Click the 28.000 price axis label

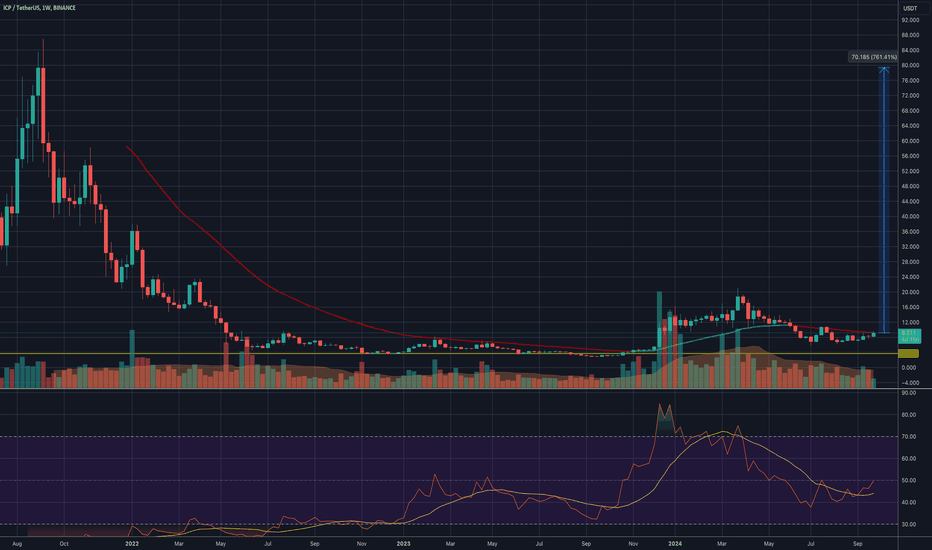point(910,262)
